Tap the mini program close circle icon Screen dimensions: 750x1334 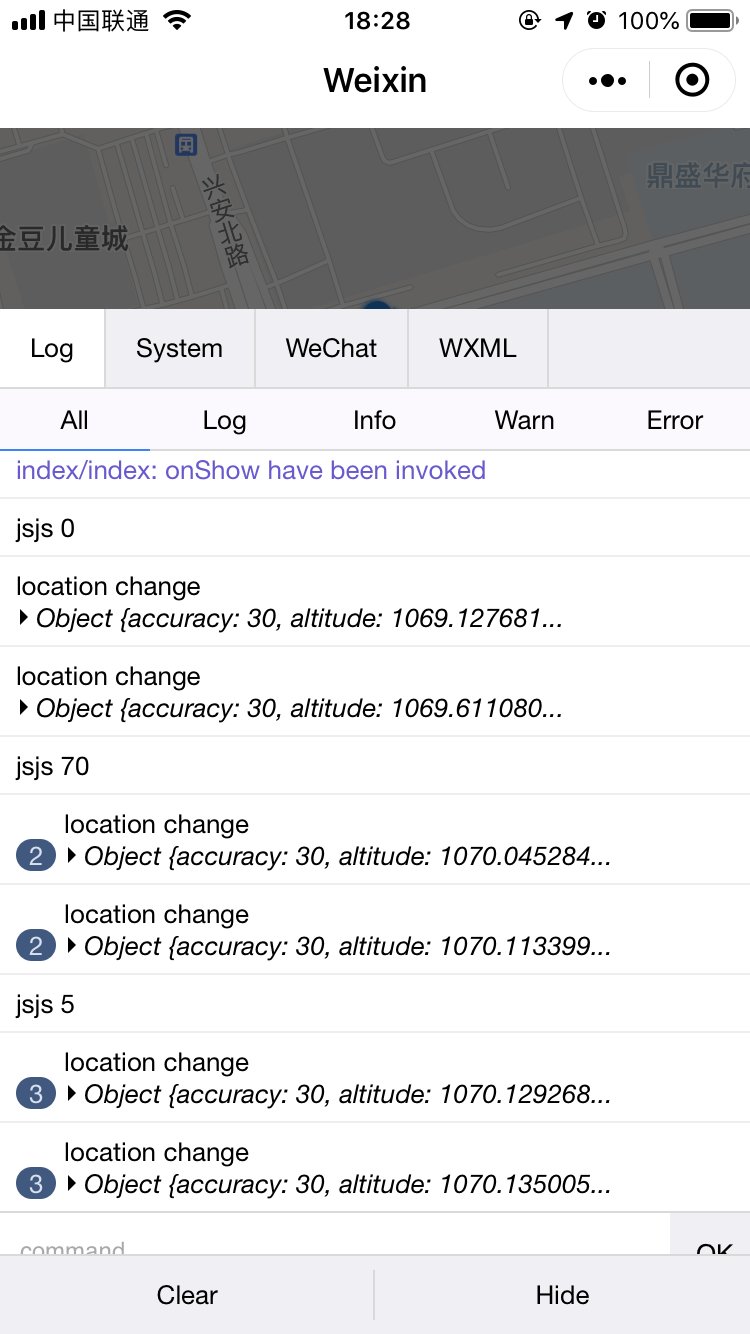click(x=692, y=80)
